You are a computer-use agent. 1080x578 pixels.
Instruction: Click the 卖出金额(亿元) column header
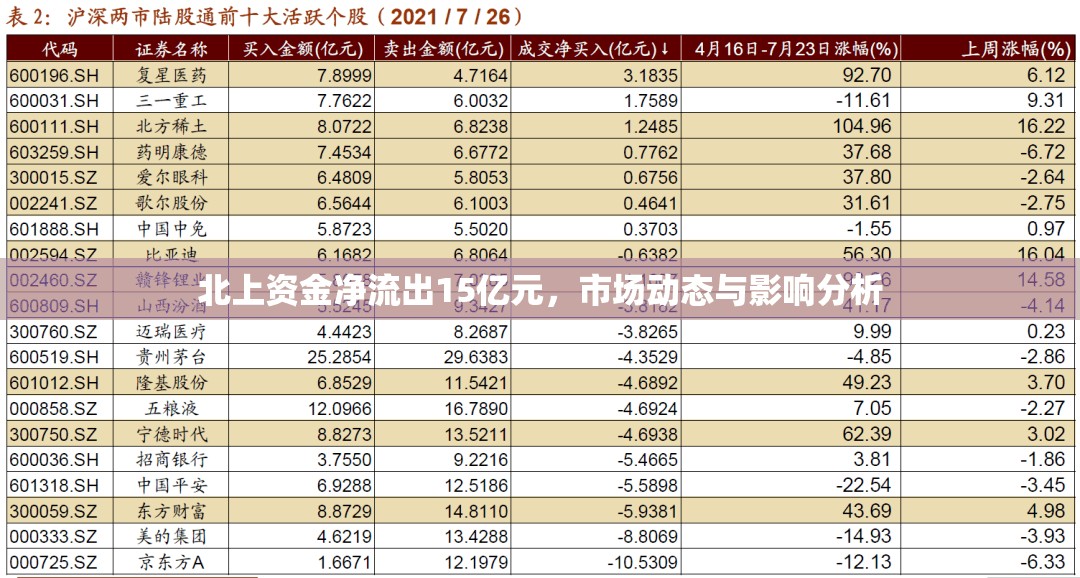(442, 49)
